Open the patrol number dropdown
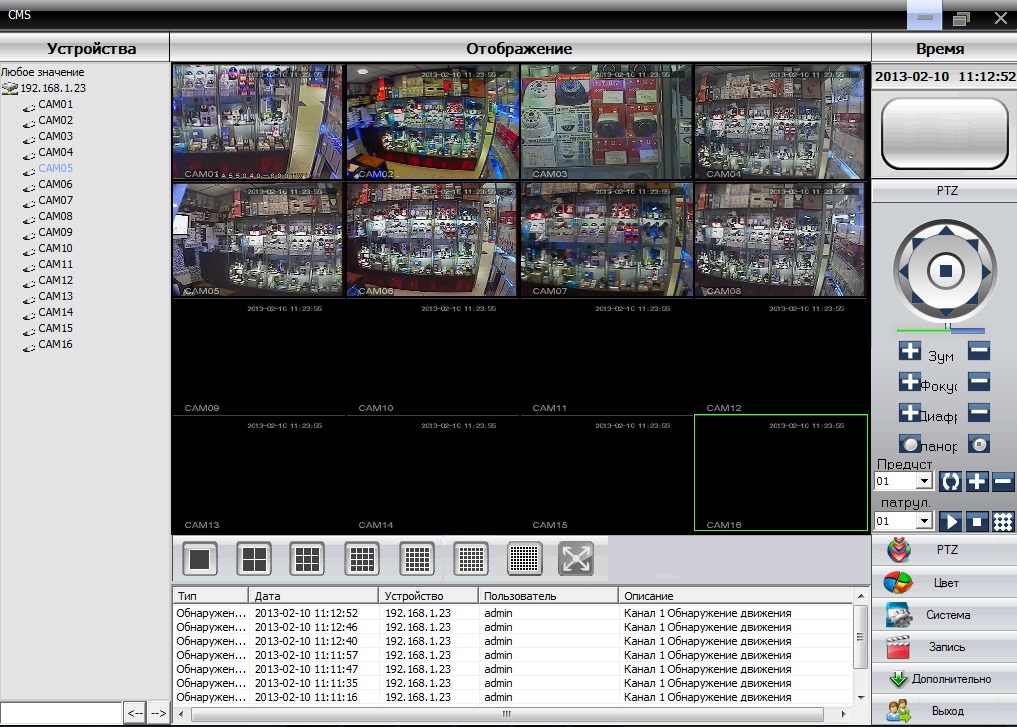Viewport: 1017px width, 727px height. click(924, 521)
